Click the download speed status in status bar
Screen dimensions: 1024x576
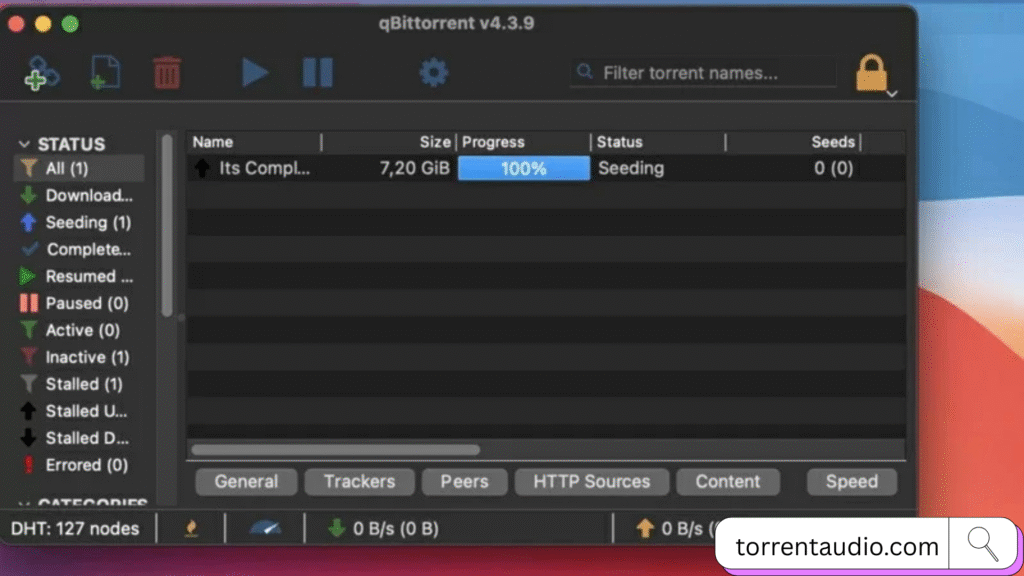pyautogui.click(x=385, y=528)
